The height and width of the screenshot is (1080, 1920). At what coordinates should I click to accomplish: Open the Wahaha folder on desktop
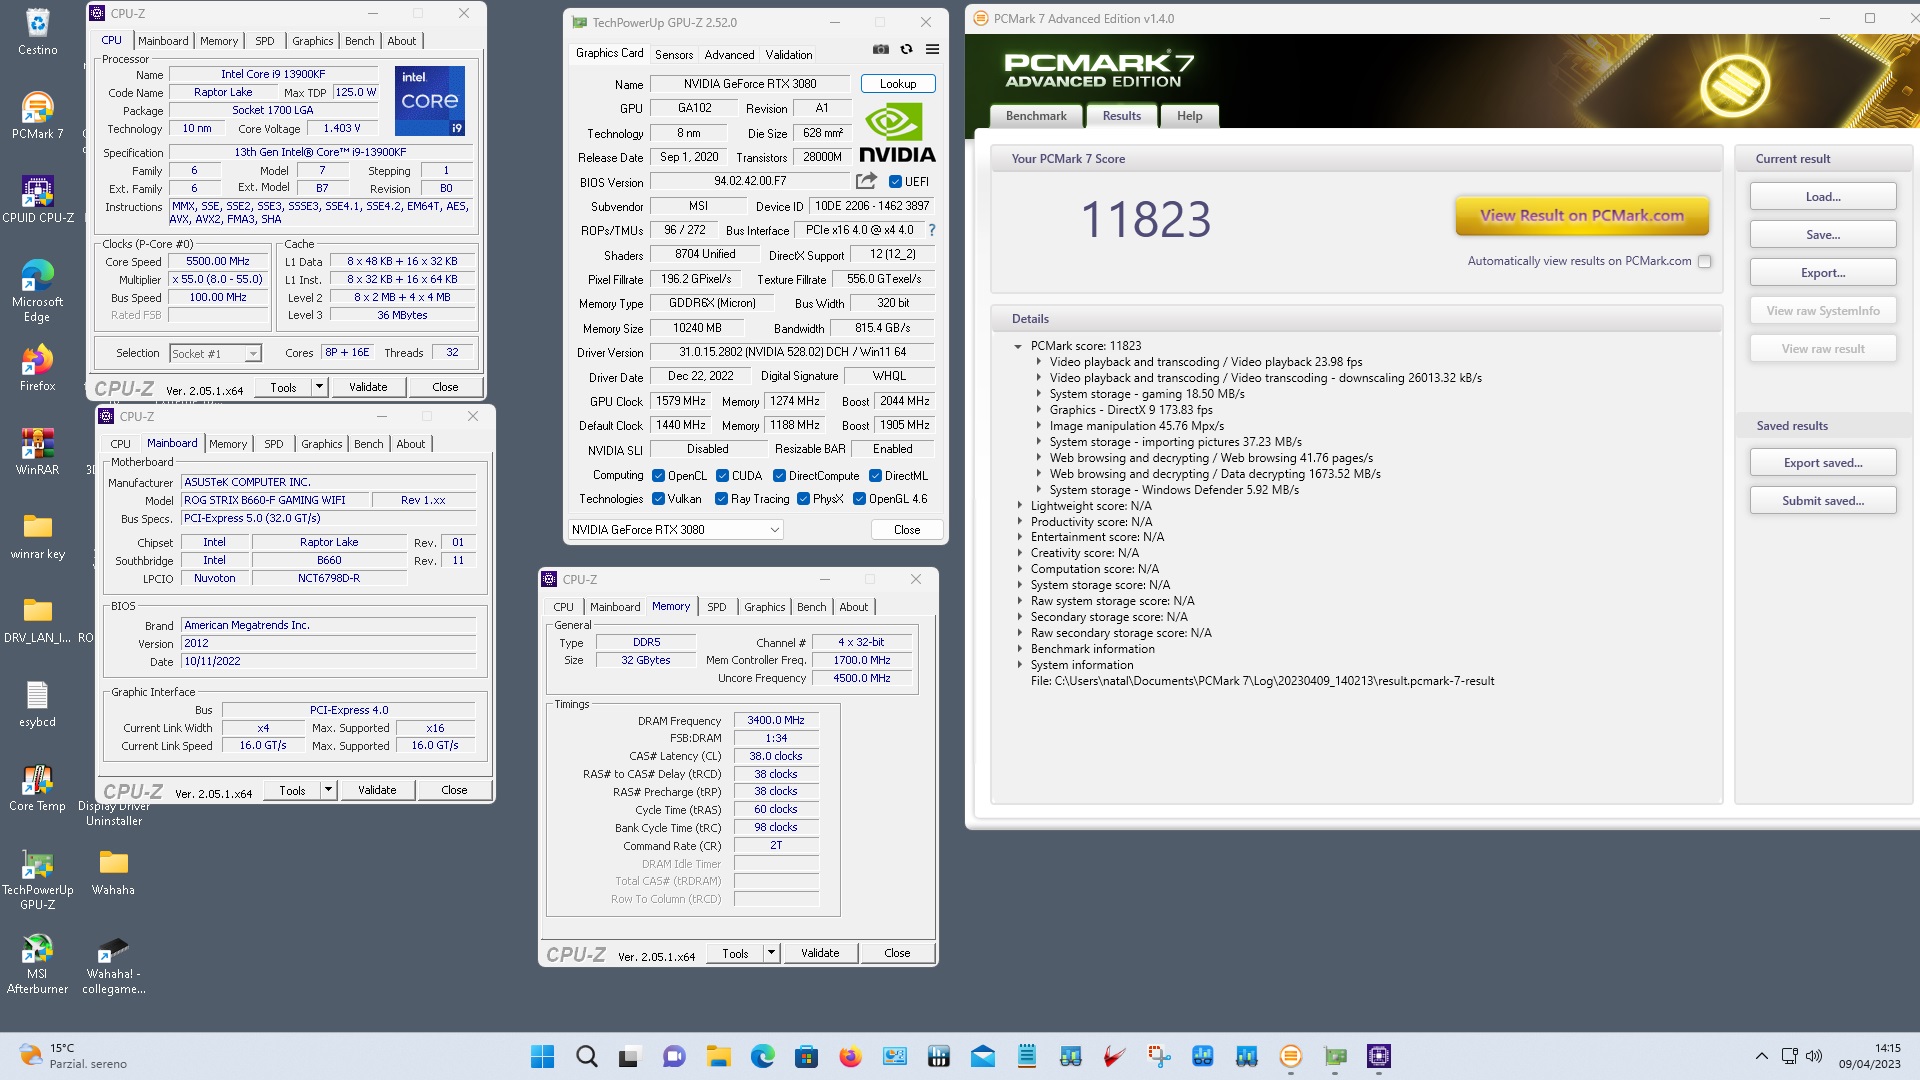click(x=113, y=872)
